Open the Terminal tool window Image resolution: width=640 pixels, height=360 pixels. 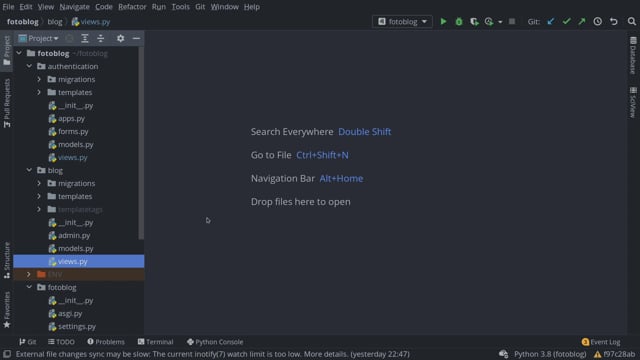[156, 342]
